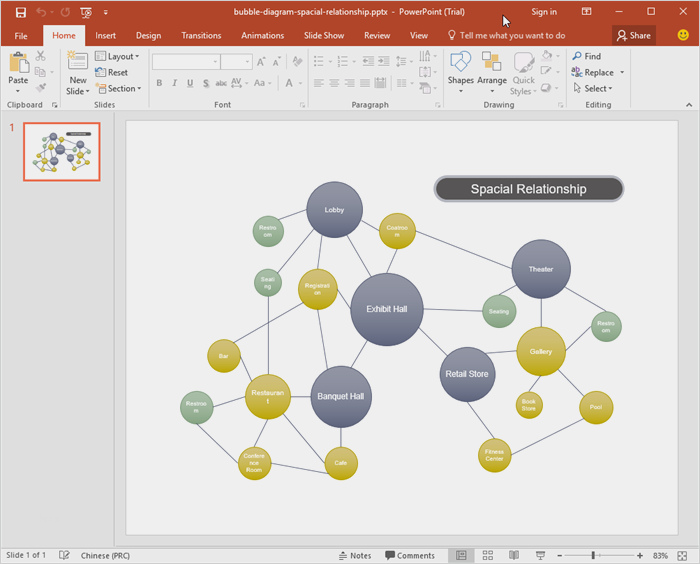This screenshot has width=700, height=564.
Task: Click the zoom slider in the status bar
Action: (x=593, y=555)
